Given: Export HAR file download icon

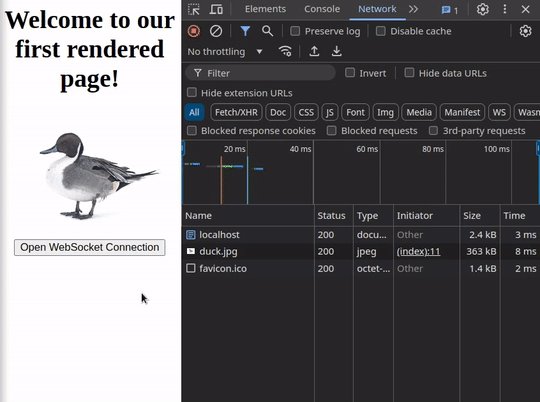Looking at the screenshot, I should (336, 52).
